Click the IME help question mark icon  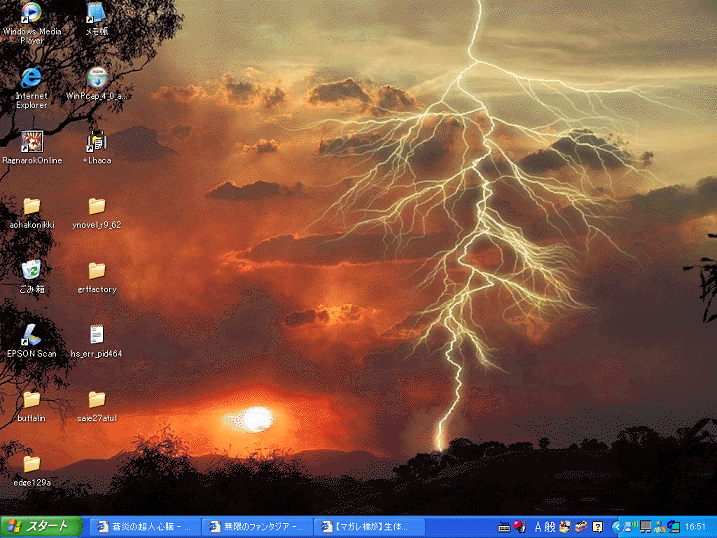coord(597,527)
